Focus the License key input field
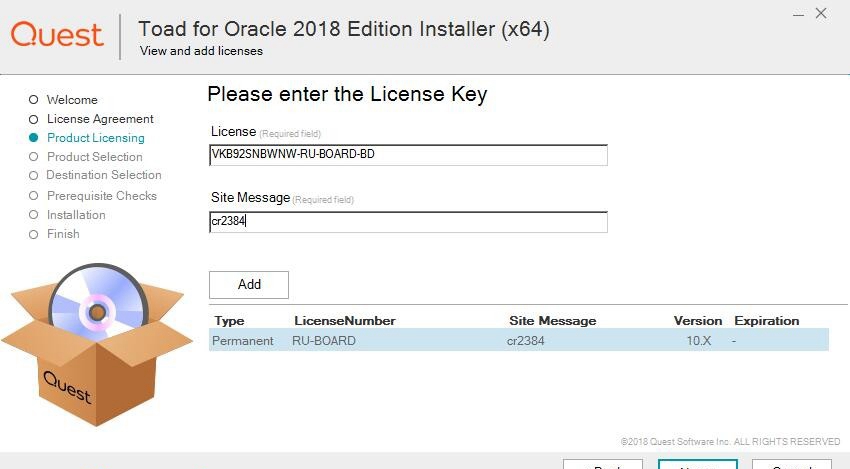This screenshot has height=469, width=850. [408, 155]
